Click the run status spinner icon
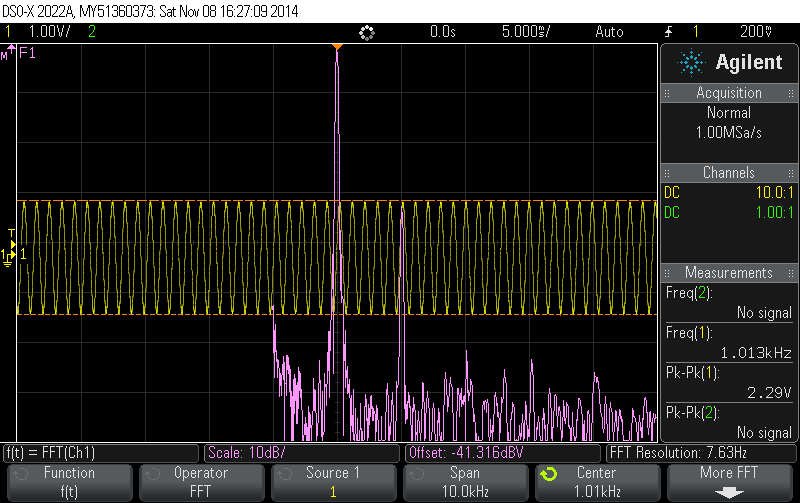Viewport: 800px width, 503px height. coord(367,33)
